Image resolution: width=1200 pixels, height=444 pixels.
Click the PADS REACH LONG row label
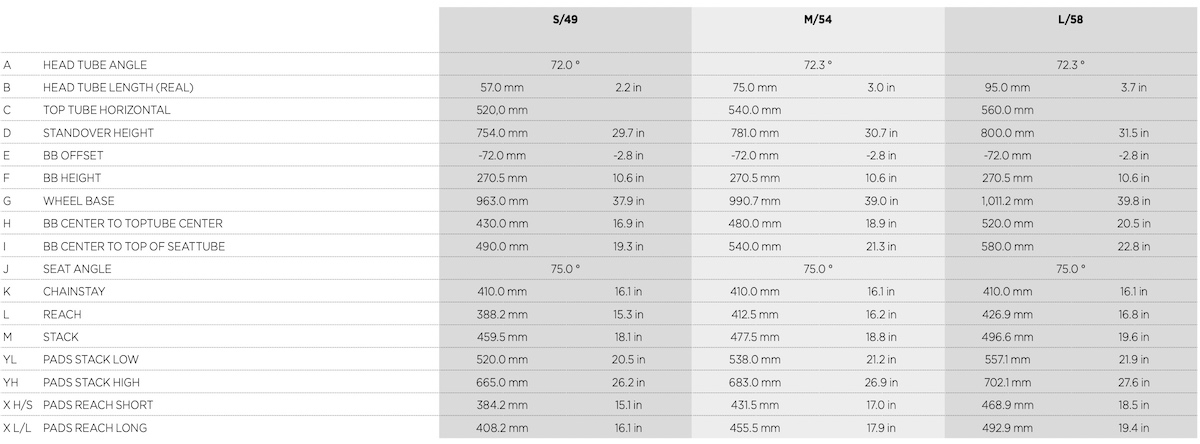95,428
